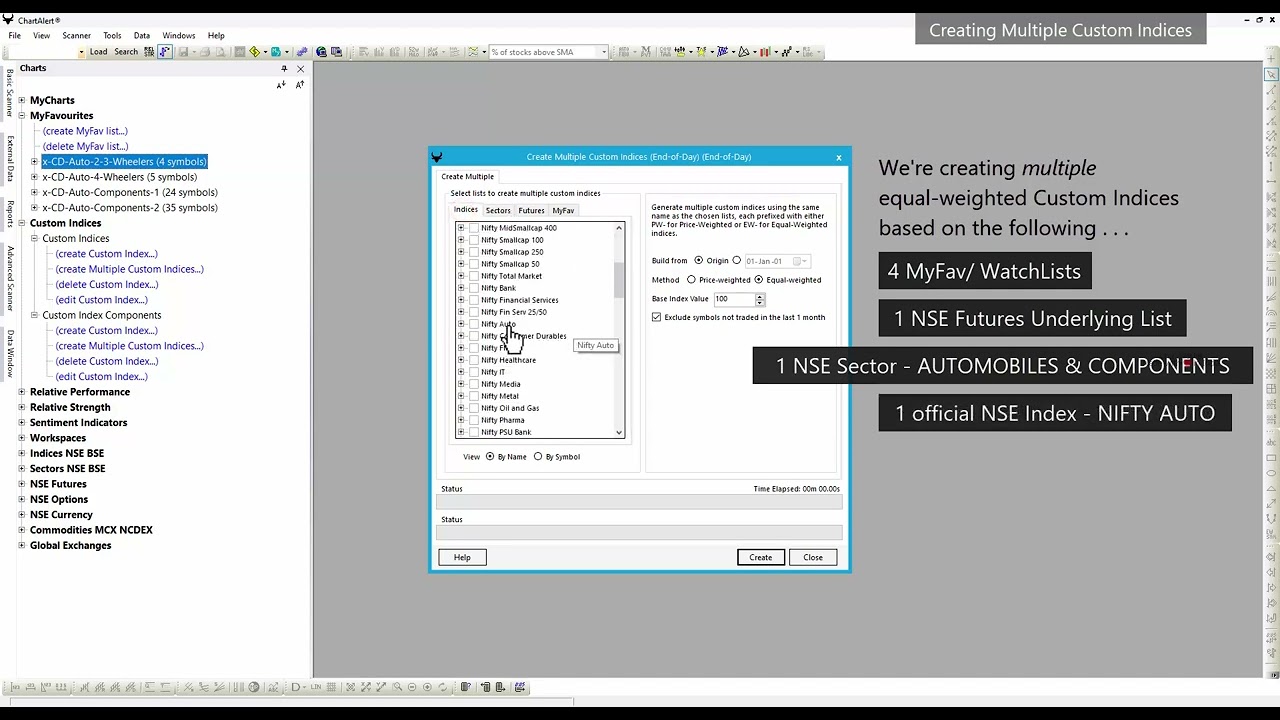Switch to the Sectors tab
1280x720 pixels.
point(498,210)
